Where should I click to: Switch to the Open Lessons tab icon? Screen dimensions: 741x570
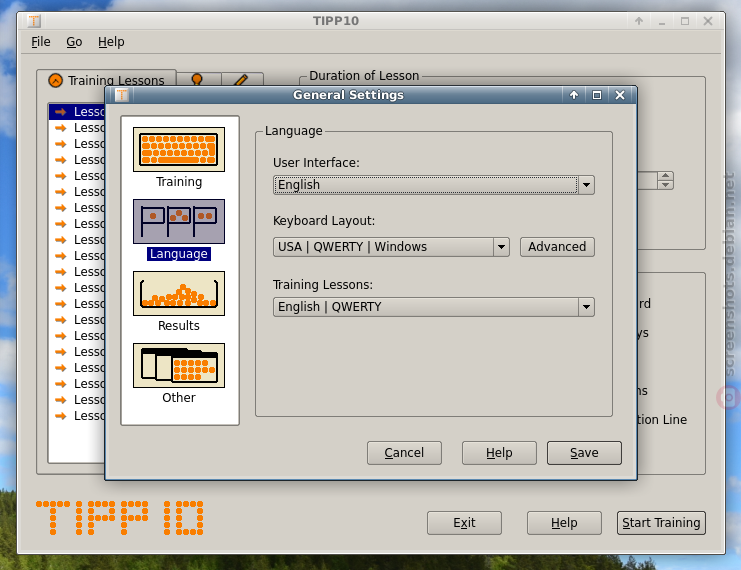click(x=198, y=79)
